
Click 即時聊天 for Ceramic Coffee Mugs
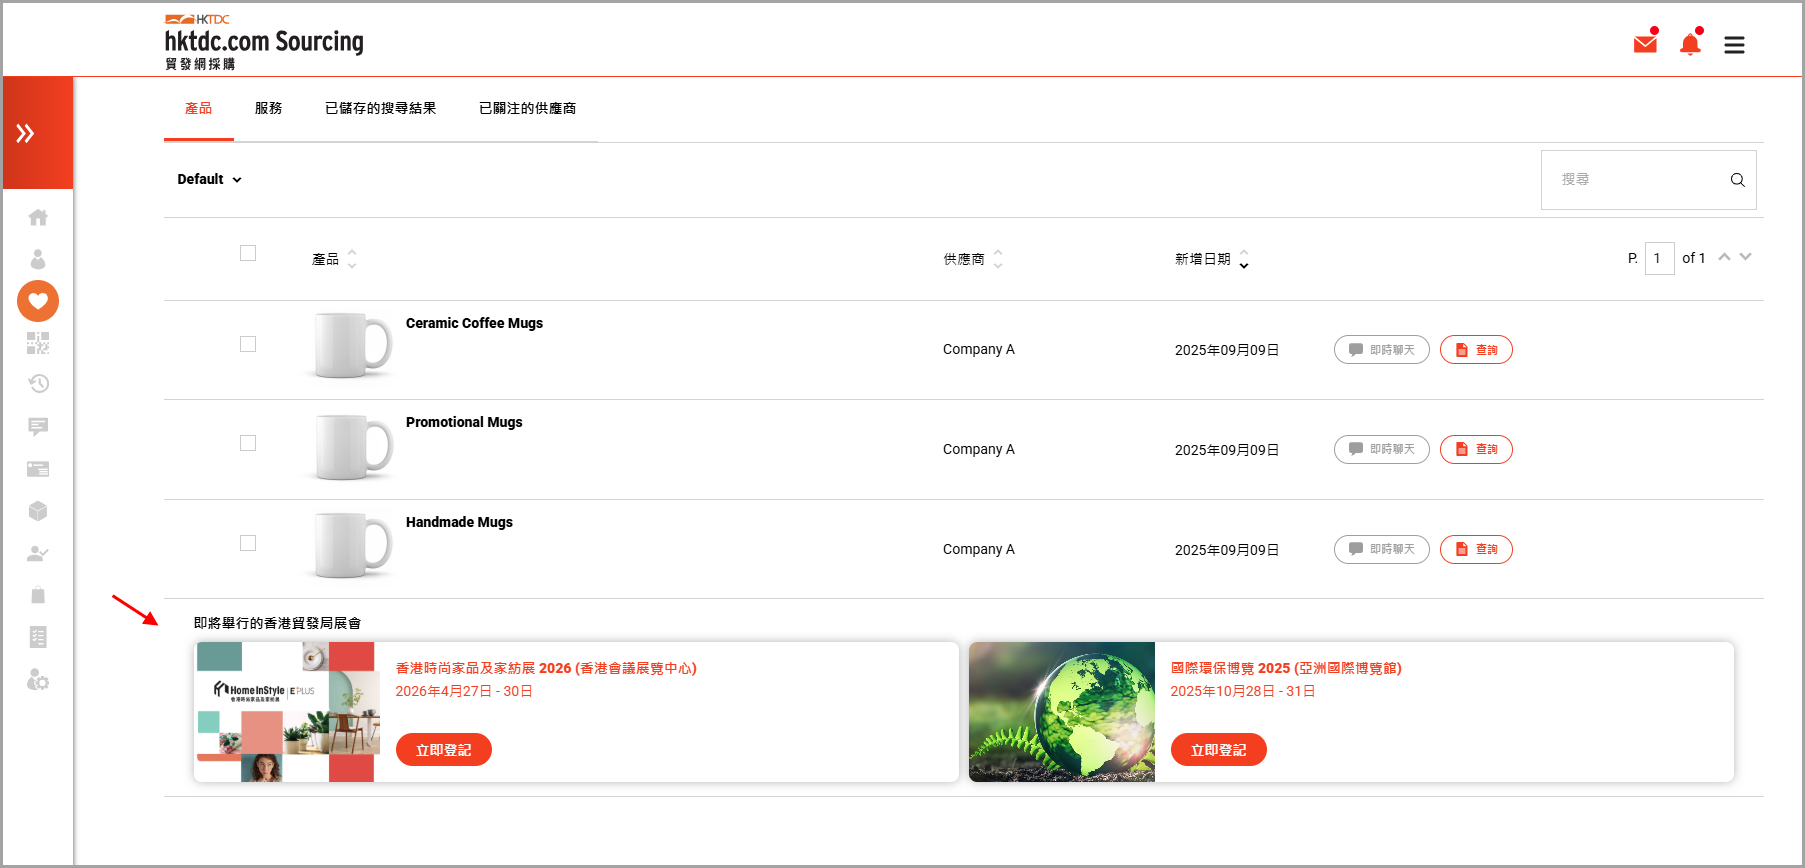1382,350
